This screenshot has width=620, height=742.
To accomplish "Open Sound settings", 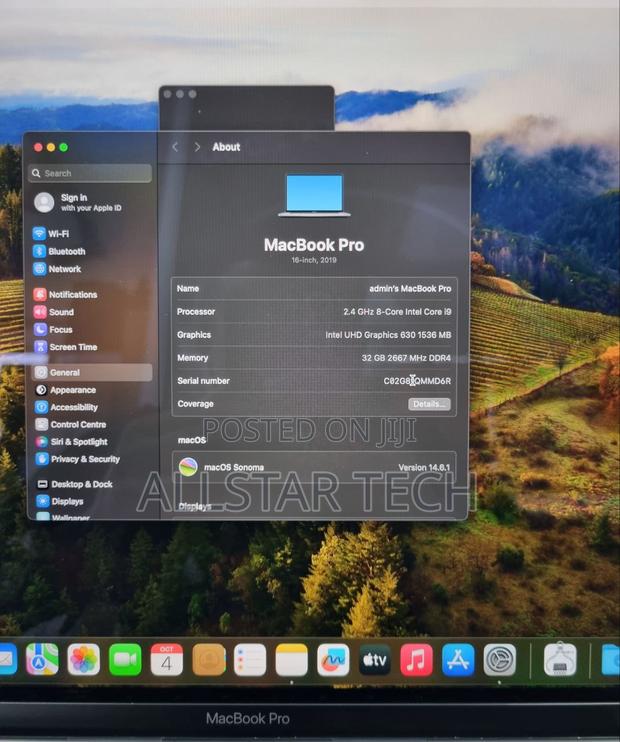I will 54,312.
